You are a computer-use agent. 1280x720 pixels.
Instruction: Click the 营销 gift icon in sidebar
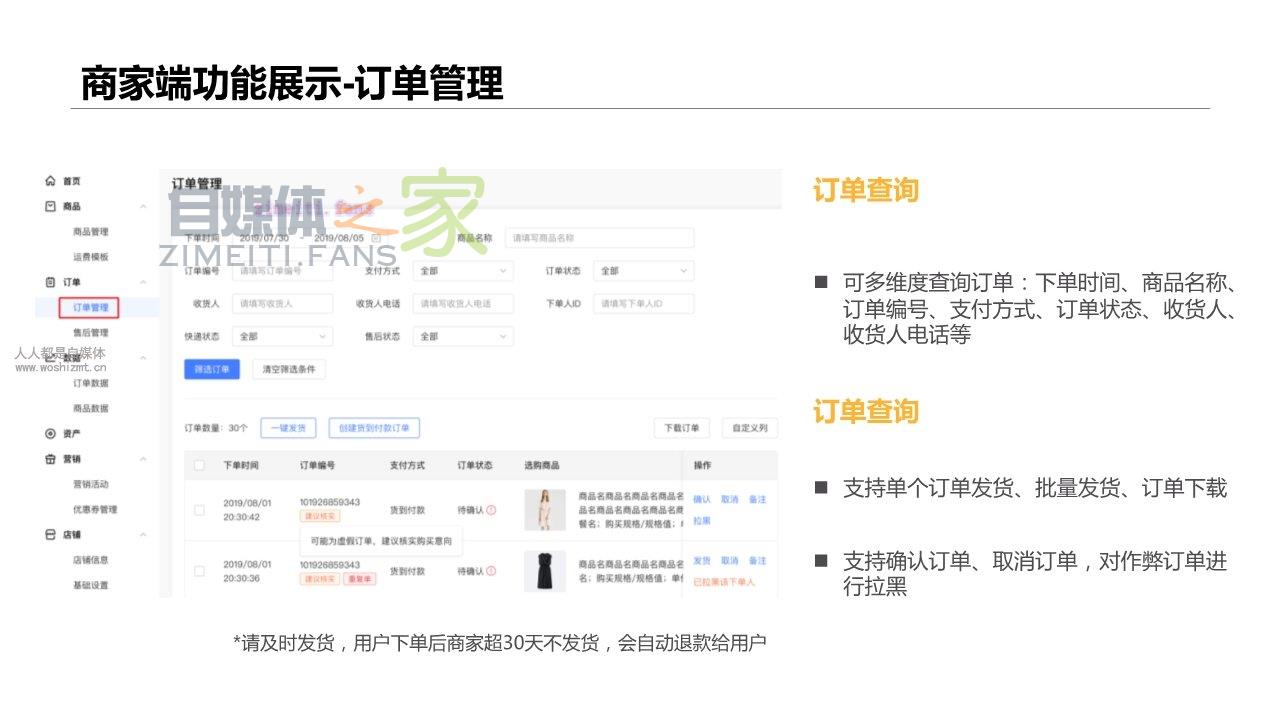coord(50,459)
